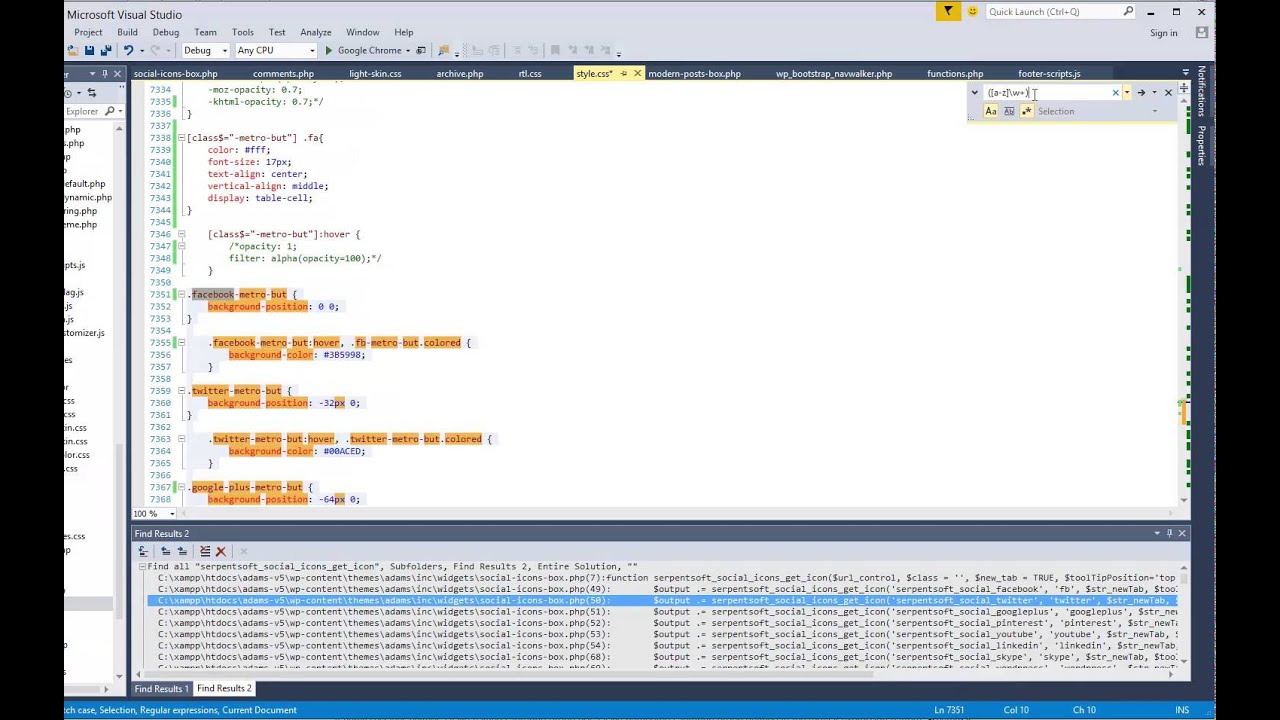This screenshot has width=1280, height=720.
Task: Expand the find box to replace mode
Action: pos(975,92)
